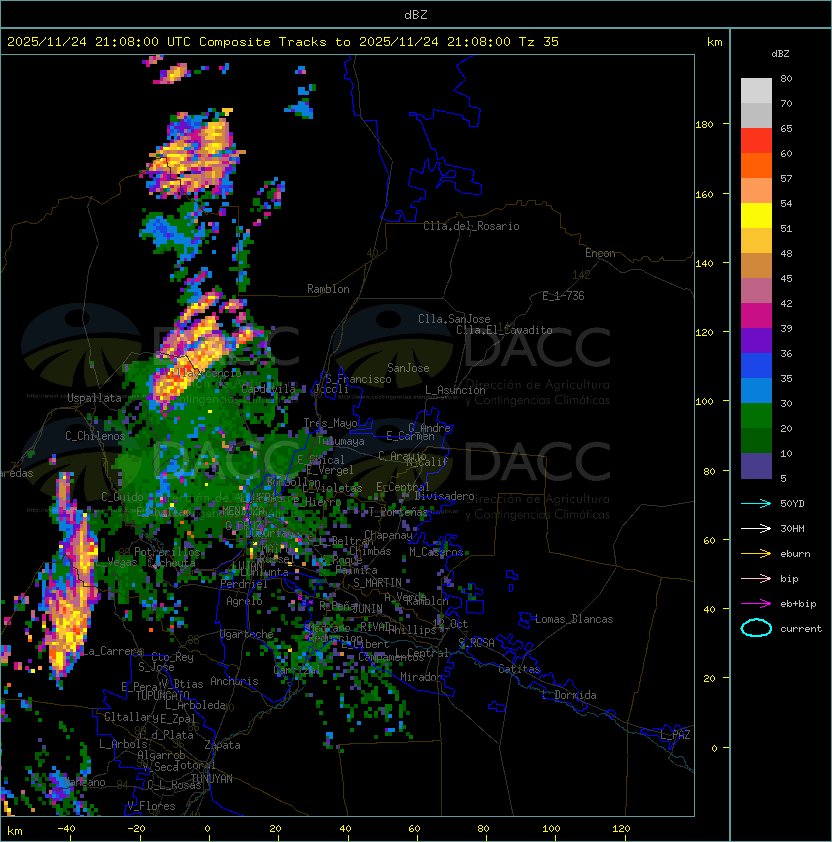Click the cyan 'current' ellipse legend icon
Image resolution: width=832 pixels, height=842 pixels.
[x=756, y=628]
